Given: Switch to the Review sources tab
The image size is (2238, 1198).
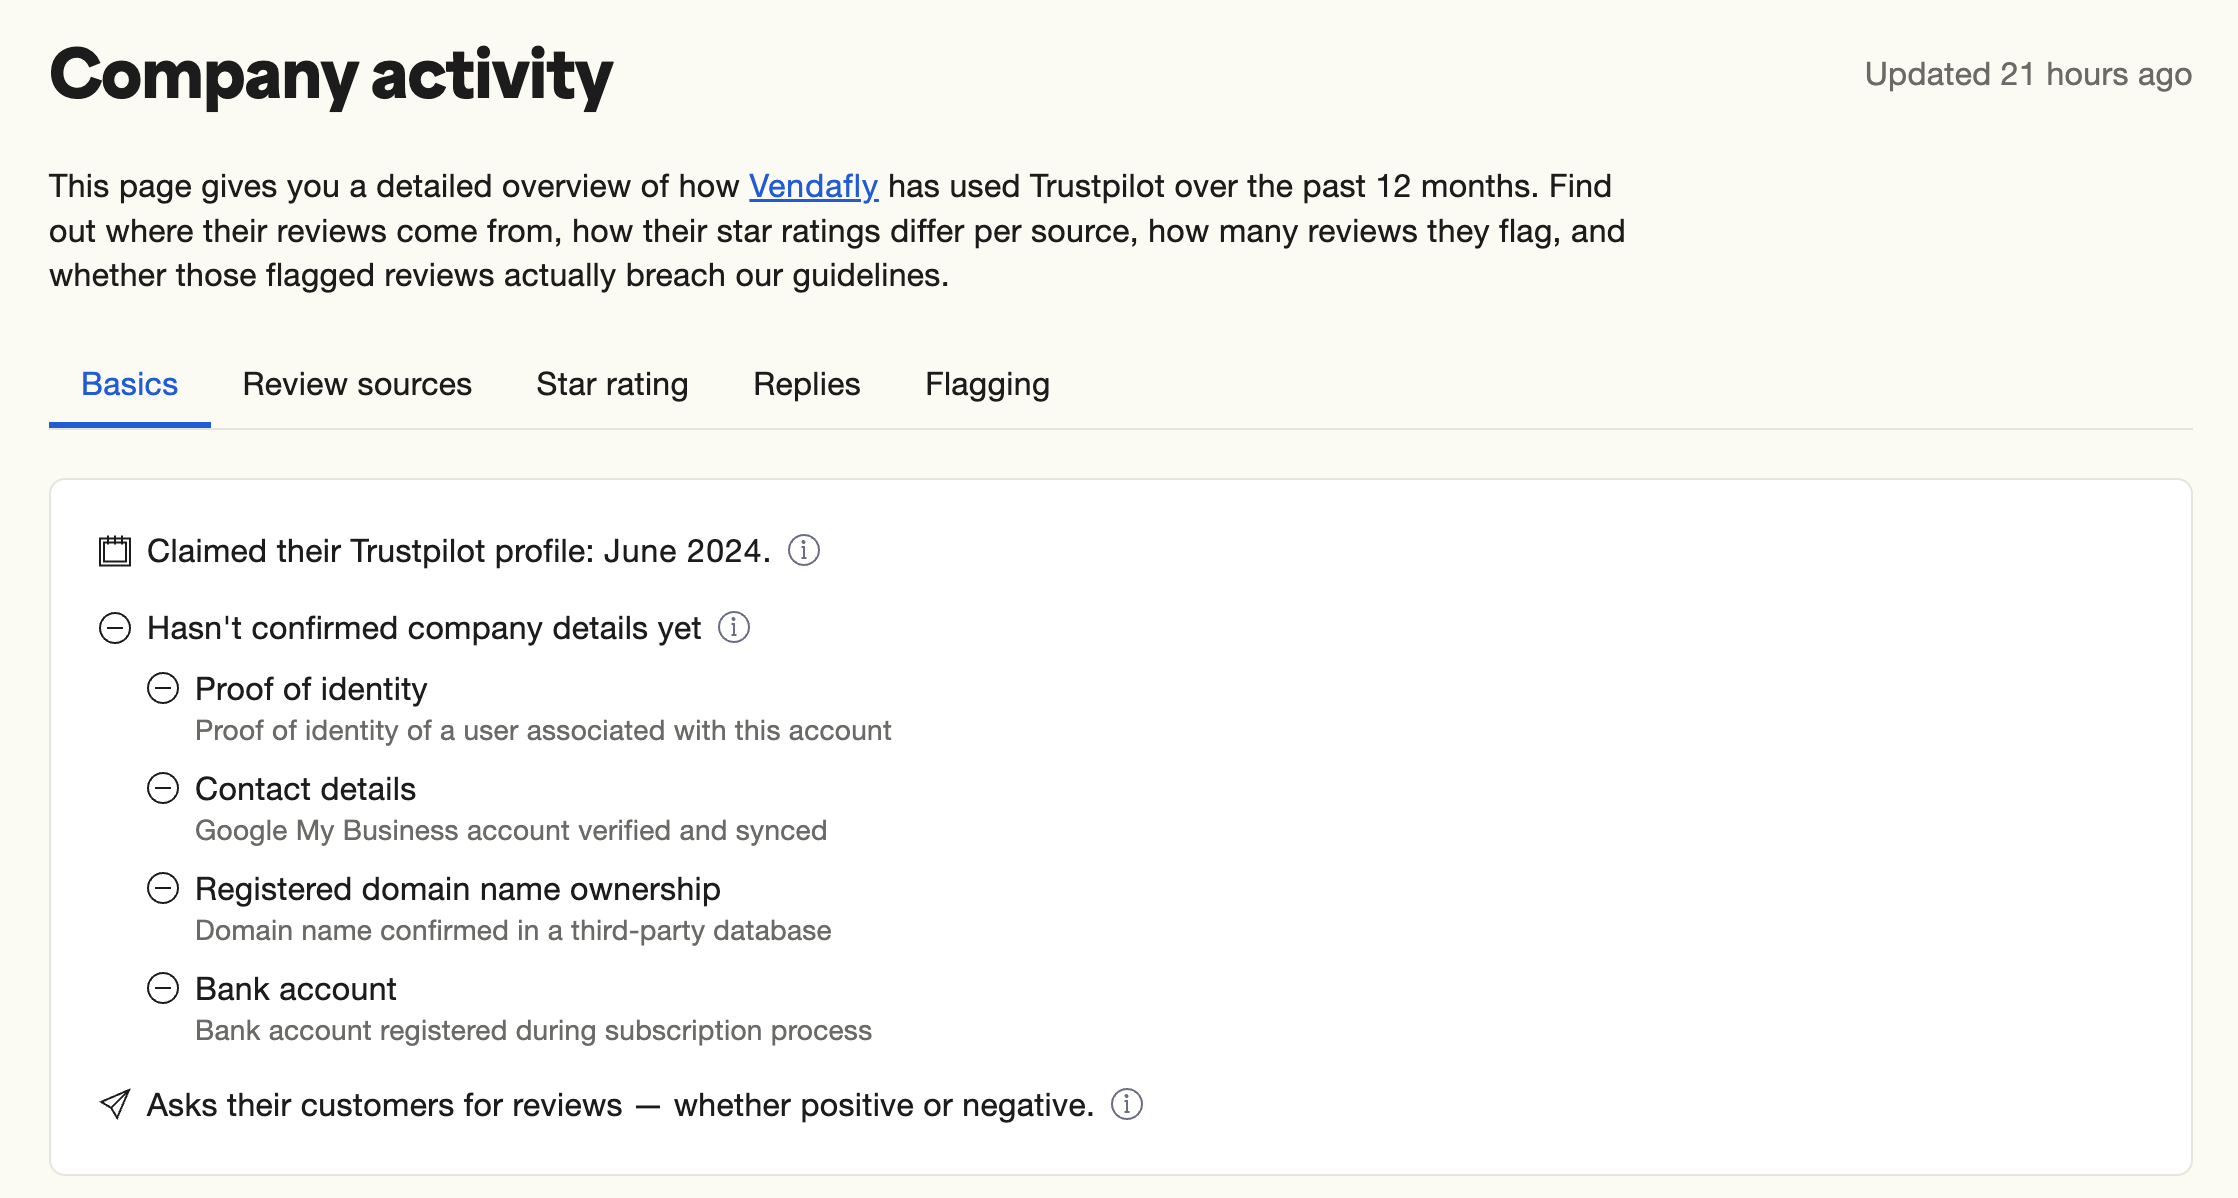Looking at the screenshot, I should pyautogui.click(x=357, y=384).
